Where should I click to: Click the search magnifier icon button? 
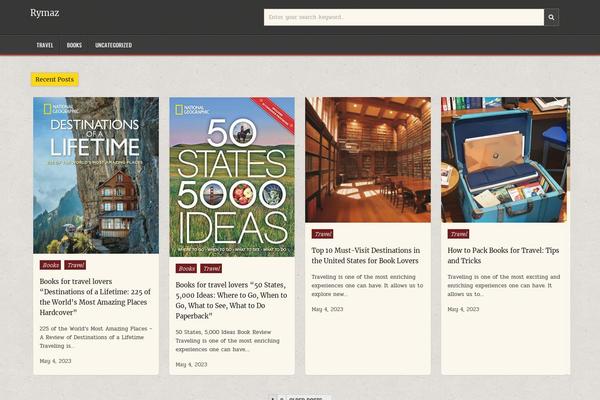coord(551,17)
